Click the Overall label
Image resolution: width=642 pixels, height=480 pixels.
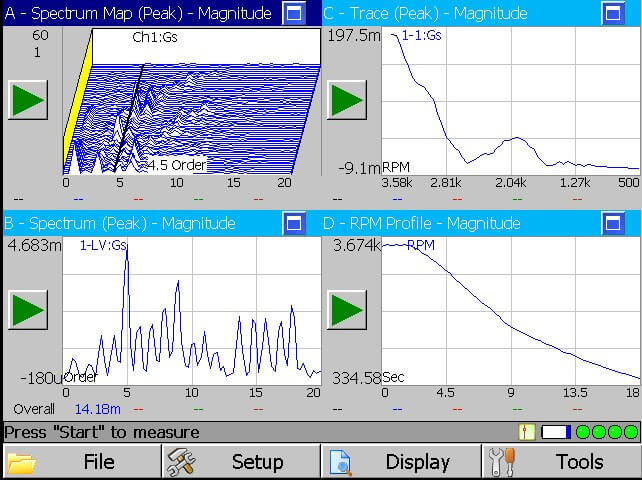pos(34,409)
